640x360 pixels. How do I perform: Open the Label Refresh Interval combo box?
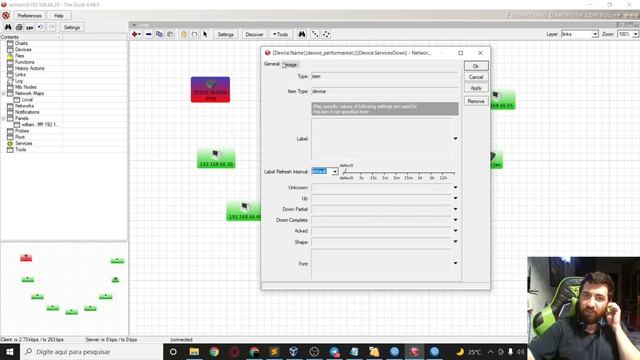pos(335,171)
